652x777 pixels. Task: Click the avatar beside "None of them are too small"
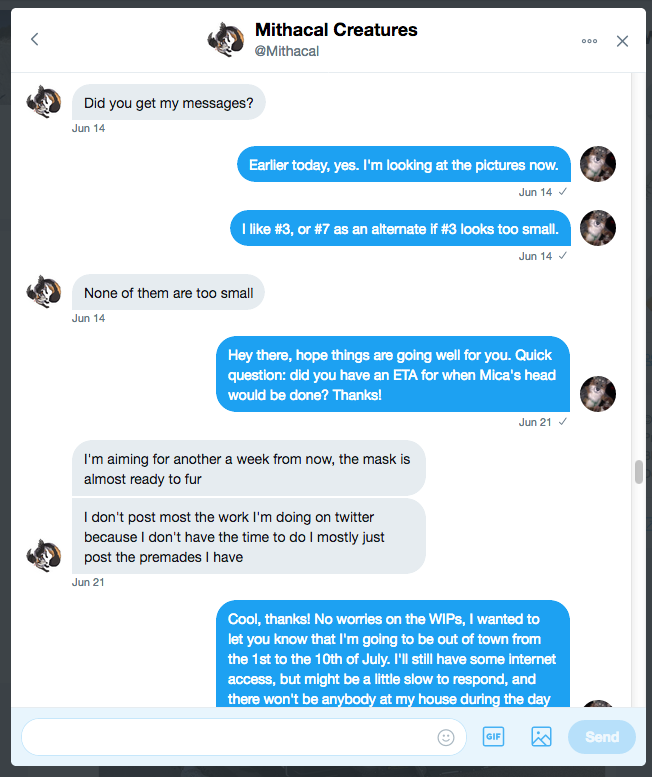coord(44,292)
